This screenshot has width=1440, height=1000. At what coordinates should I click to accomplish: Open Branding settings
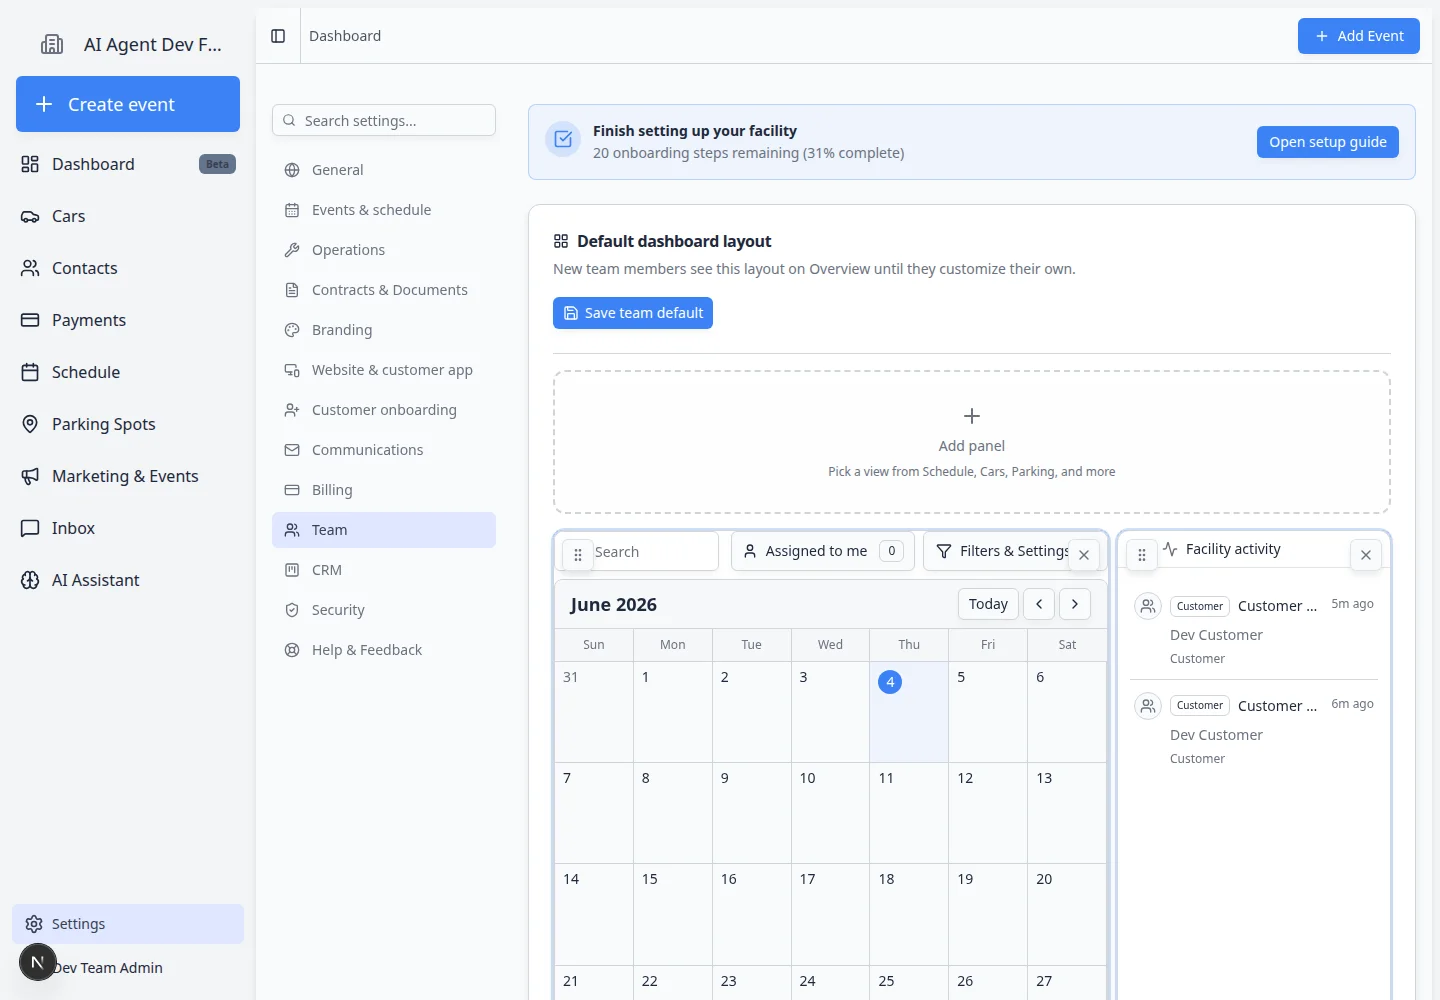click(x=384, y=330)
